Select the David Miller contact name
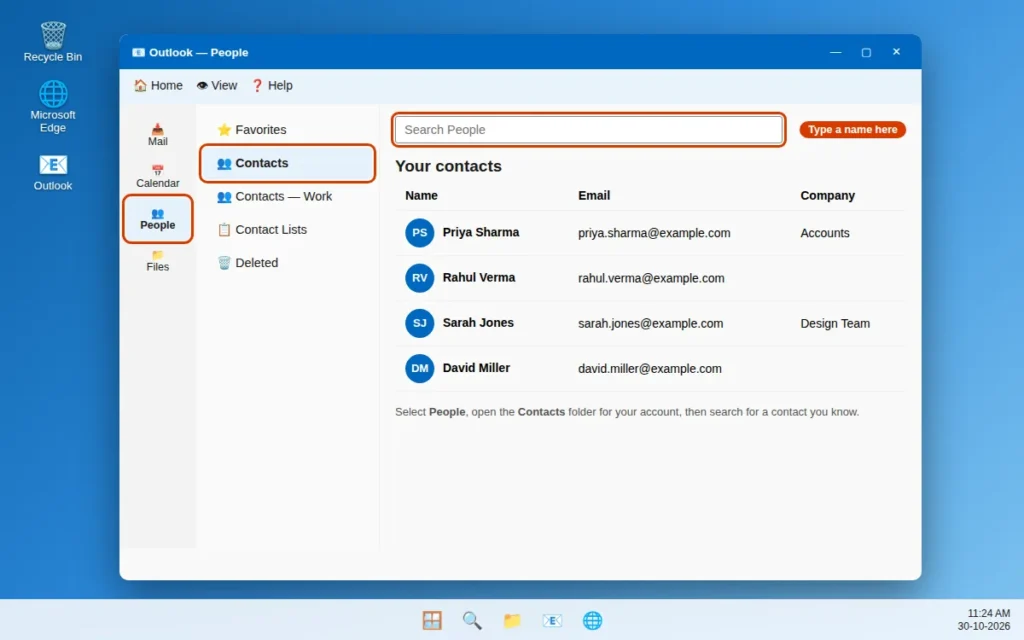 (x=476, y=368)
